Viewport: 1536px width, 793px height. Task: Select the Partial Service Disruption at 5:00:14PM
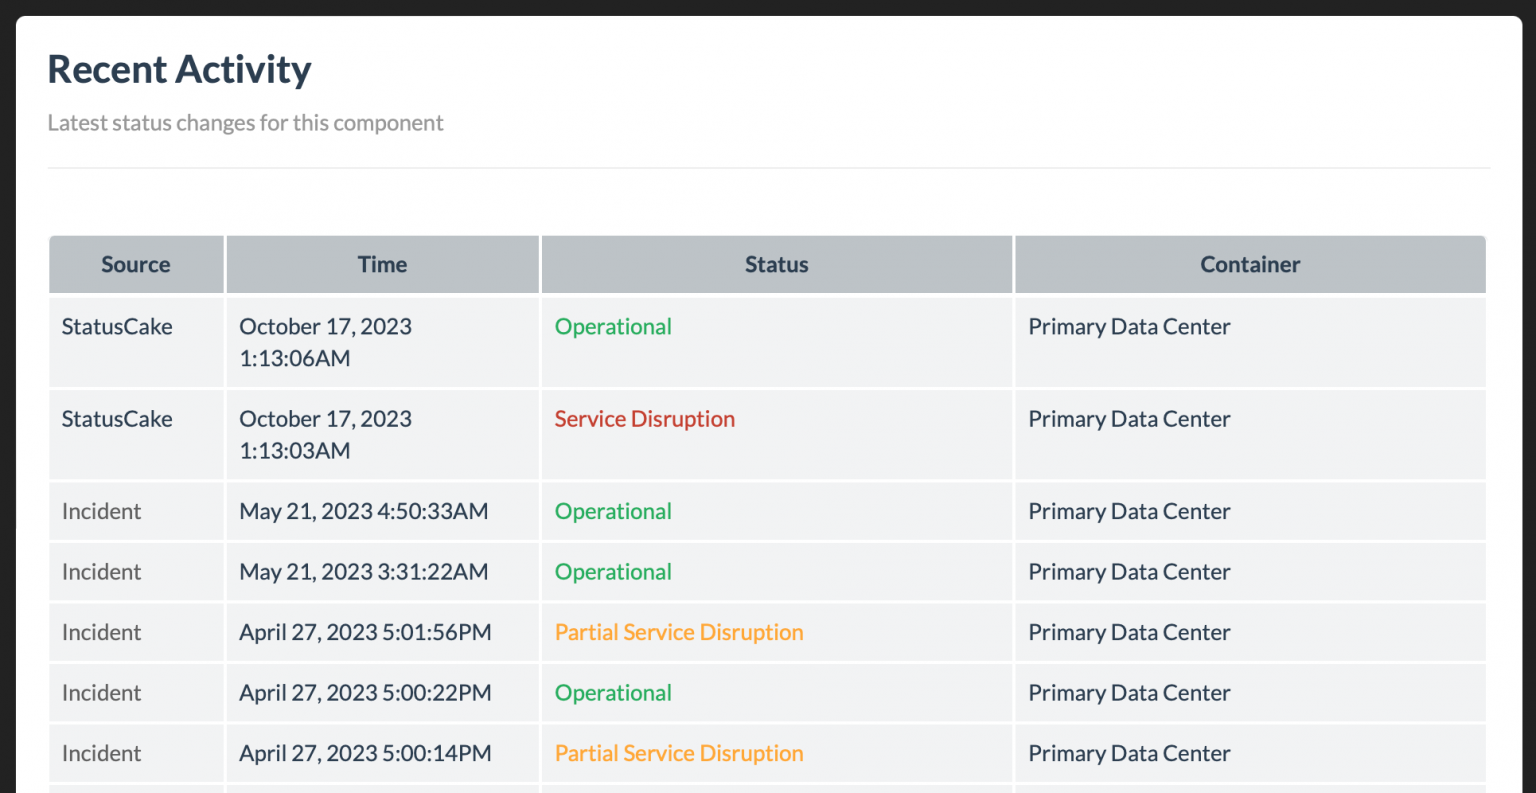[678, 753]
